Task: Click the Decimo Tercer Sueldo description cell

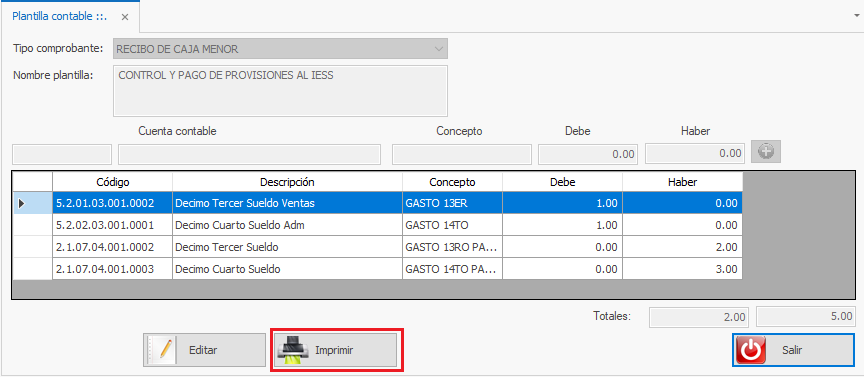Action: (287, 247)
